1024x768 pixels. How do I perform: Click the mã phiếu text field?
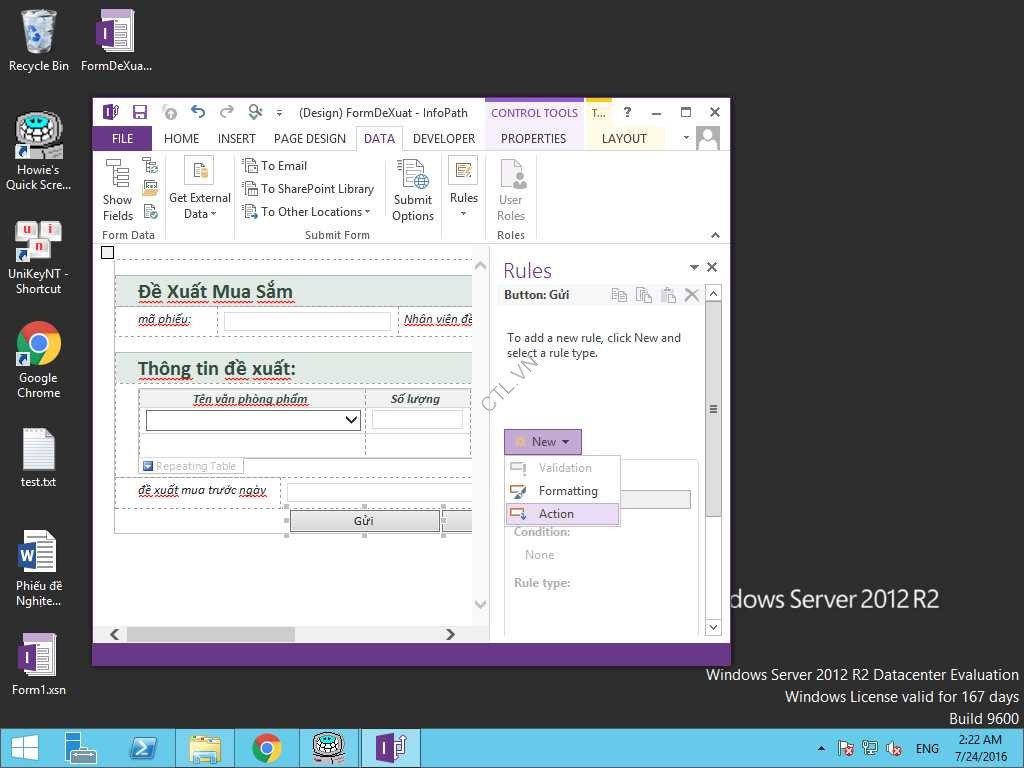tap(307, 321)
